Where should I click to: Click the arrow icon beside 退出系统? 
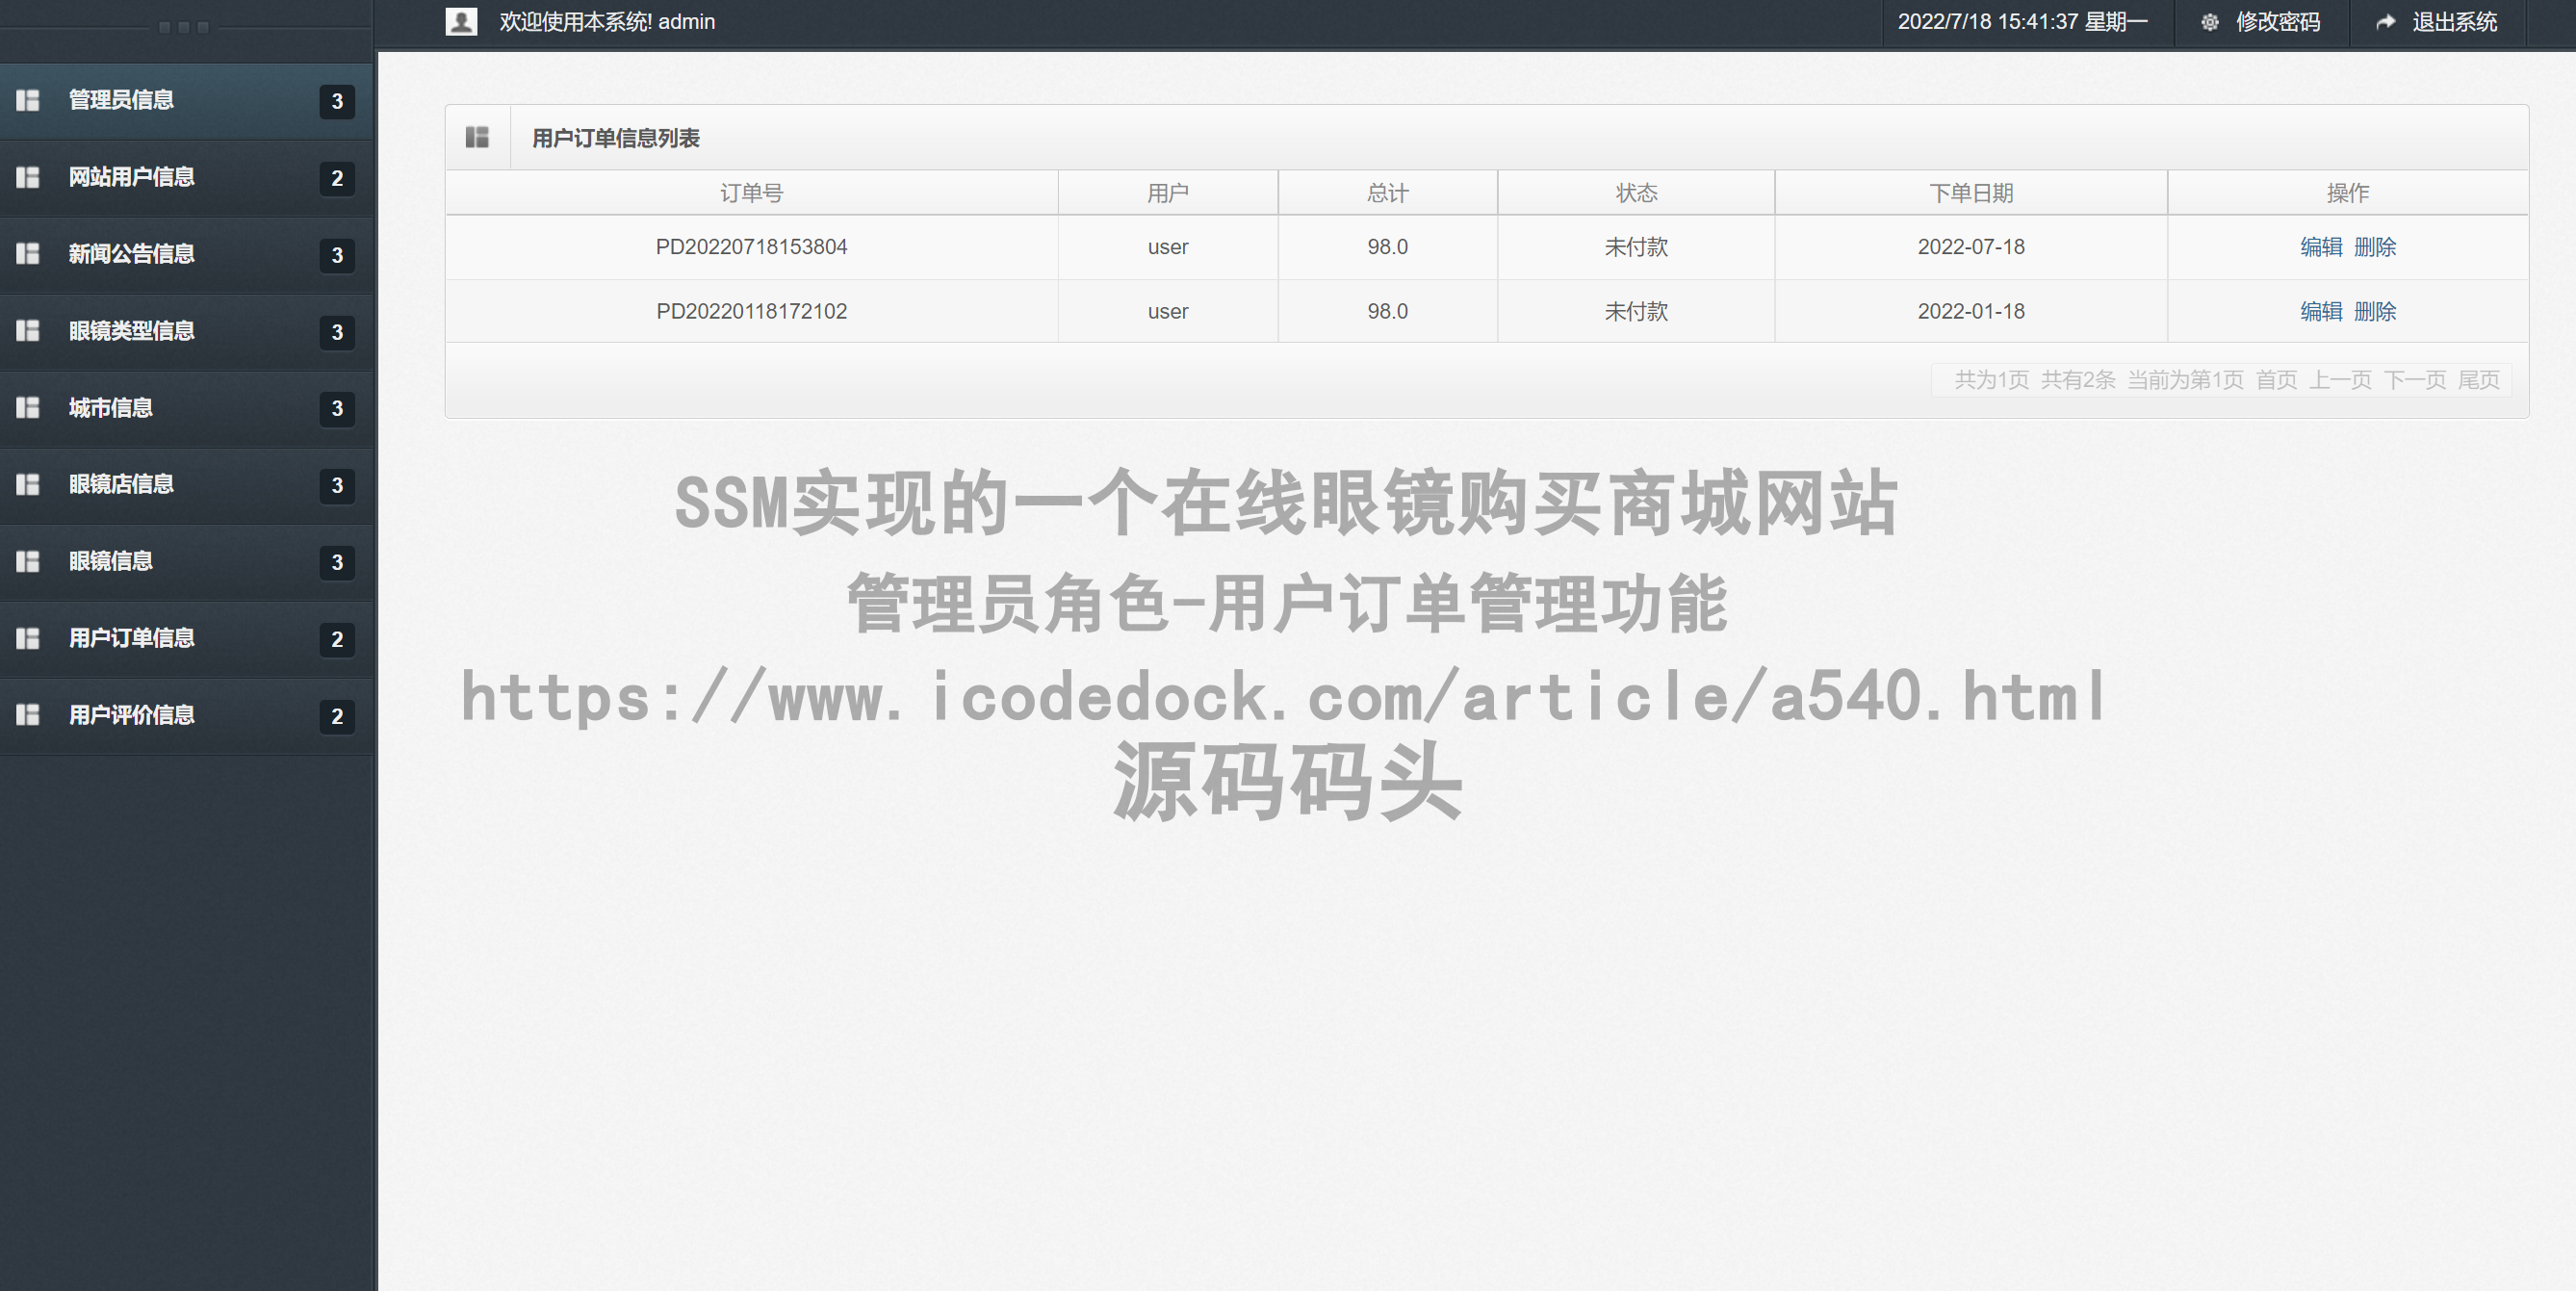coord(2385,21)
